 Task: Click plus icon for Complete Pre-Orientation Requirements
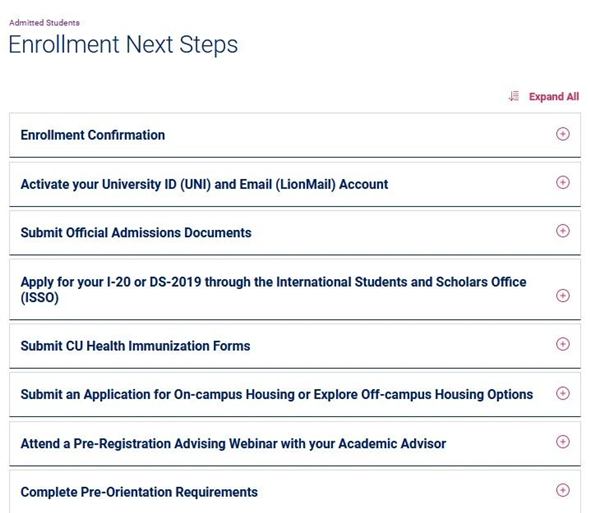tap(563, 490)
